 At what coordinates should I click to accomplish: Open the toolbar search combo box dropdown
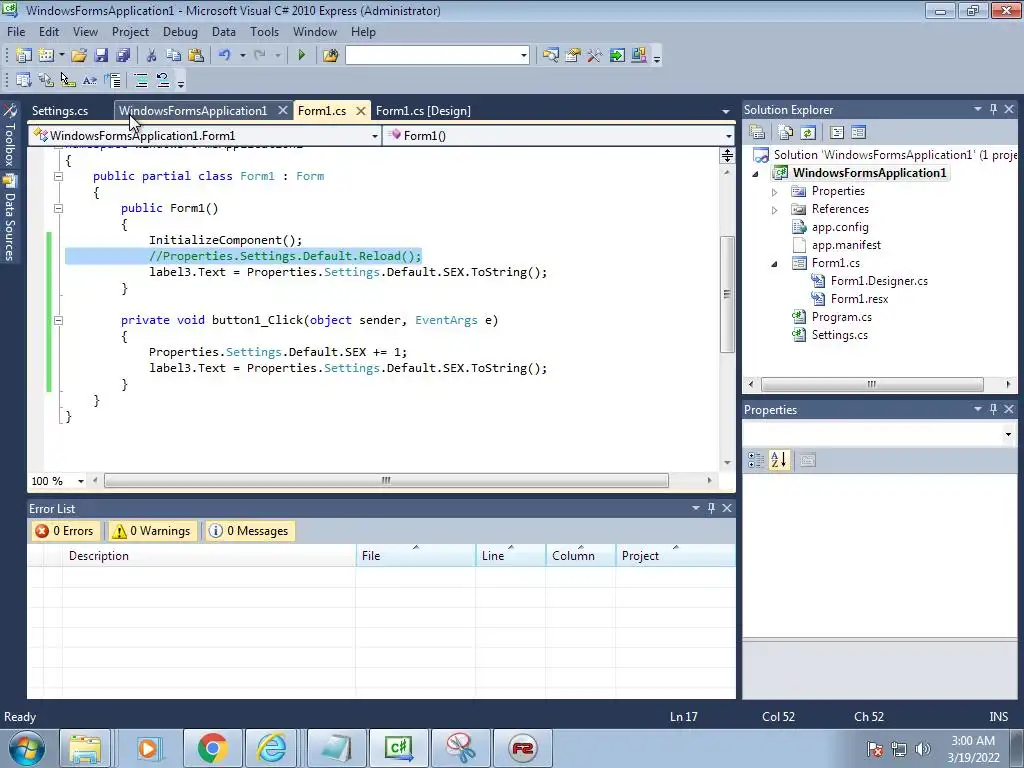[524, 56]
